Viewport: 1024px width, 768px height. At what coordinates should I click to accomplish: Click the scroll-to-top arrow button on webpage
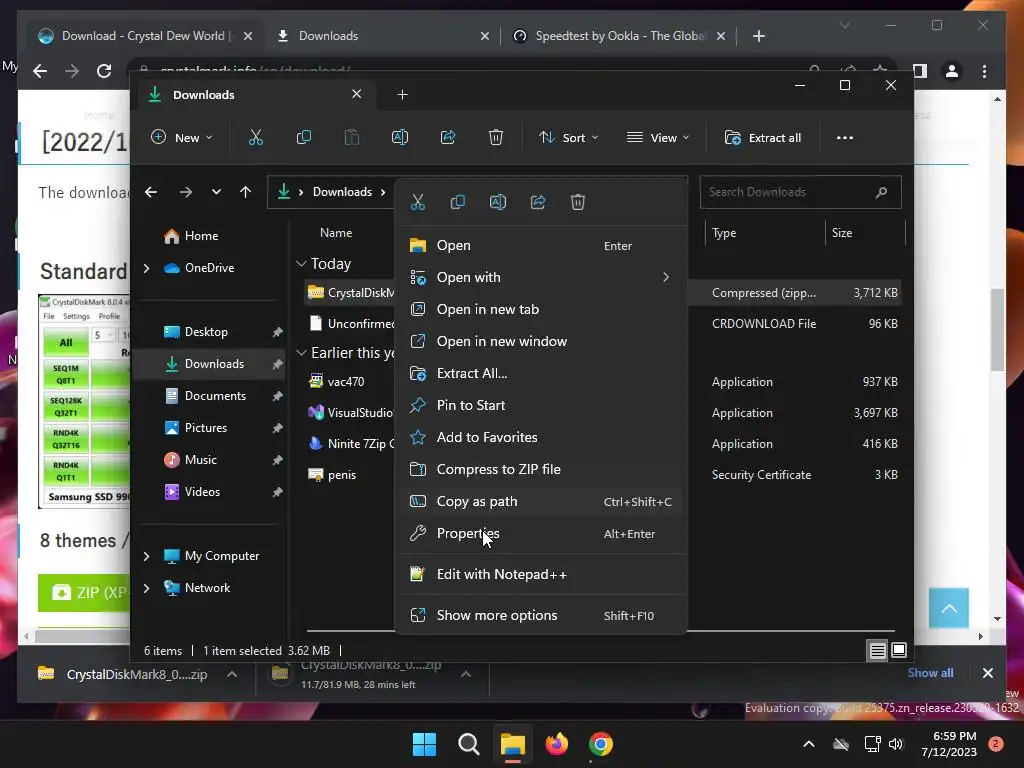(949, 608)
